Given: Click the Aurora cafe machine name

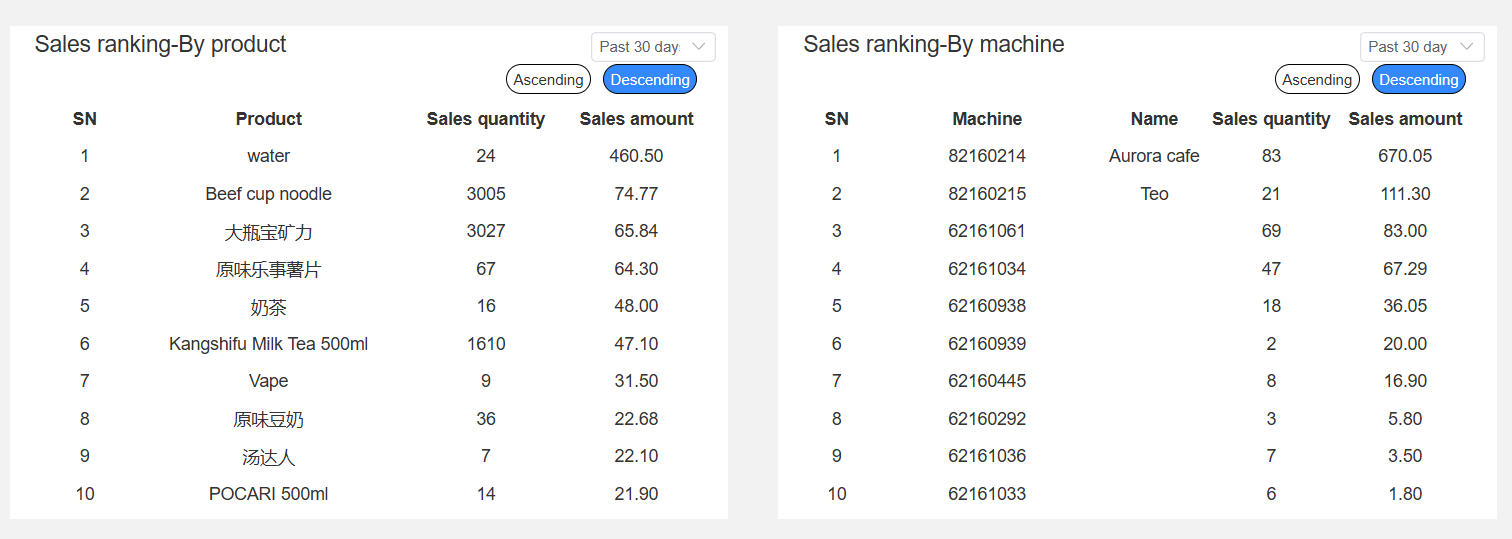Looking at the screenshot, I should 1154,156.
